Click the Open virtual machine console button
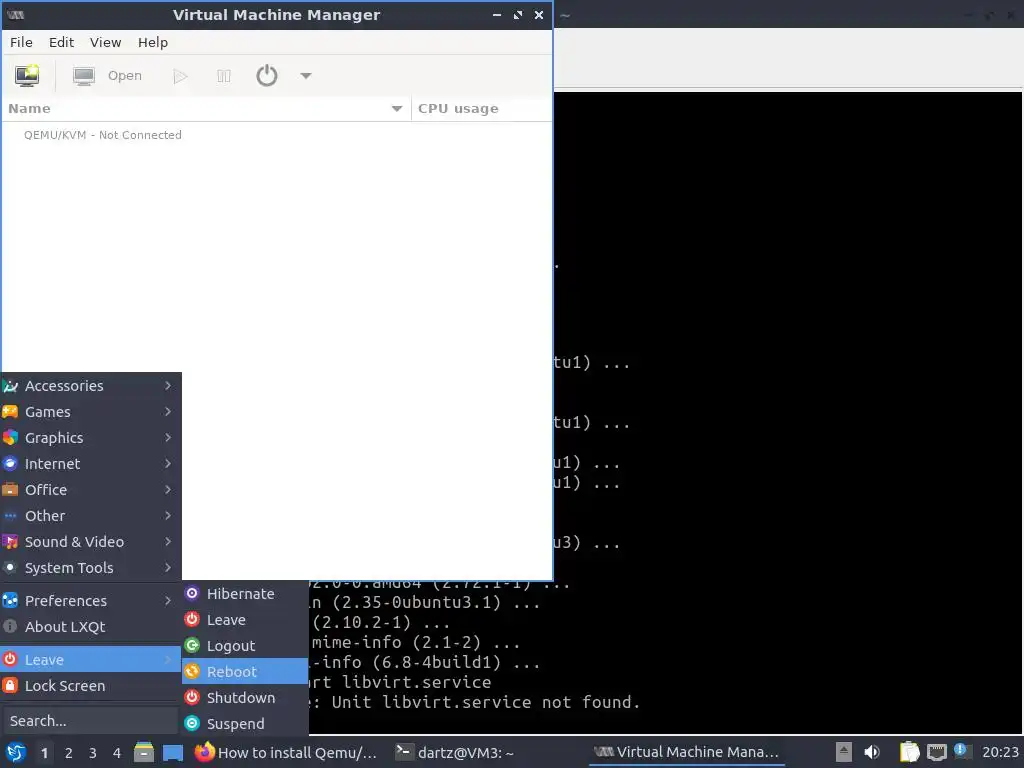This screenshot has height=768, width=1024. pos(107,76)
